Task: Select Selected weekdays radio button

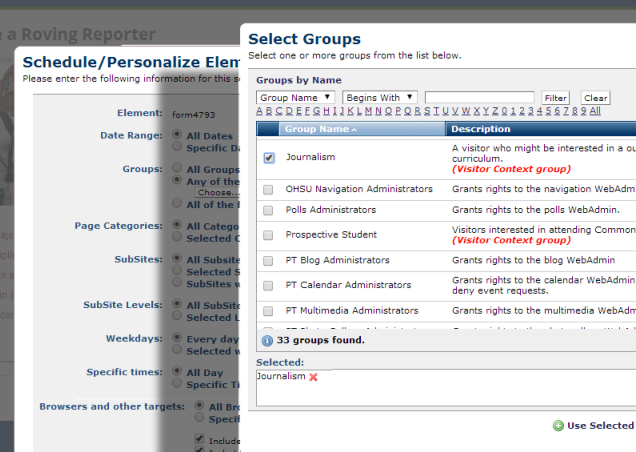Action: [x=177, y=349]
